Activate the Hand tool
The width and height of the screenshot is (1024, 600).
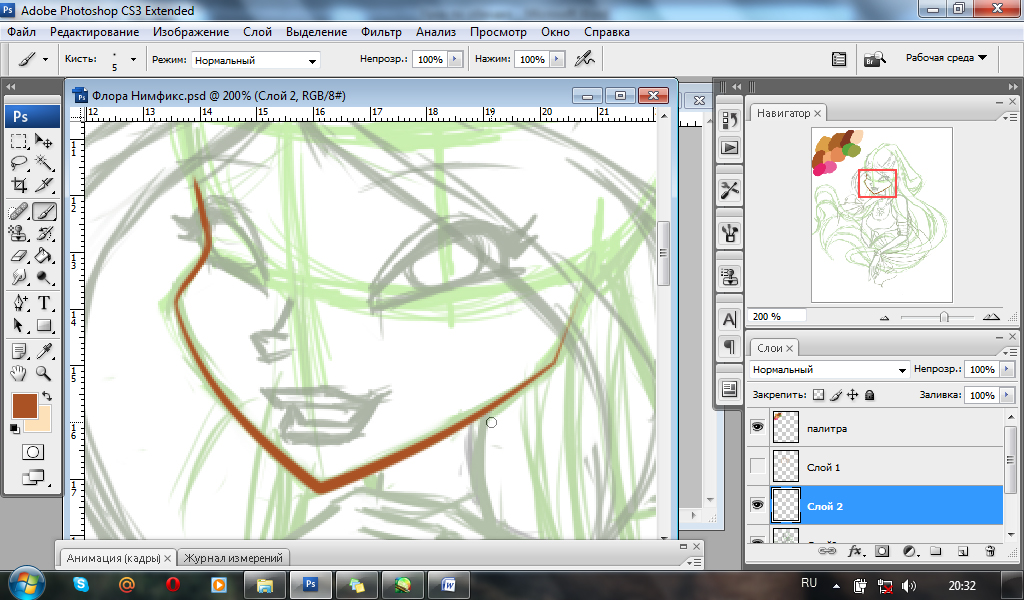click(x=18, y=374)
